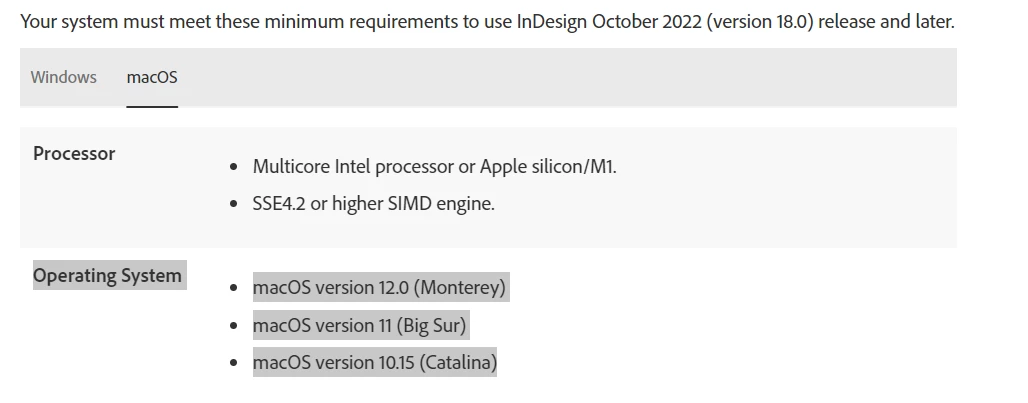Select the macOS tab
The height and width of the screenshot is (403, 1028).
click(152, 77)
